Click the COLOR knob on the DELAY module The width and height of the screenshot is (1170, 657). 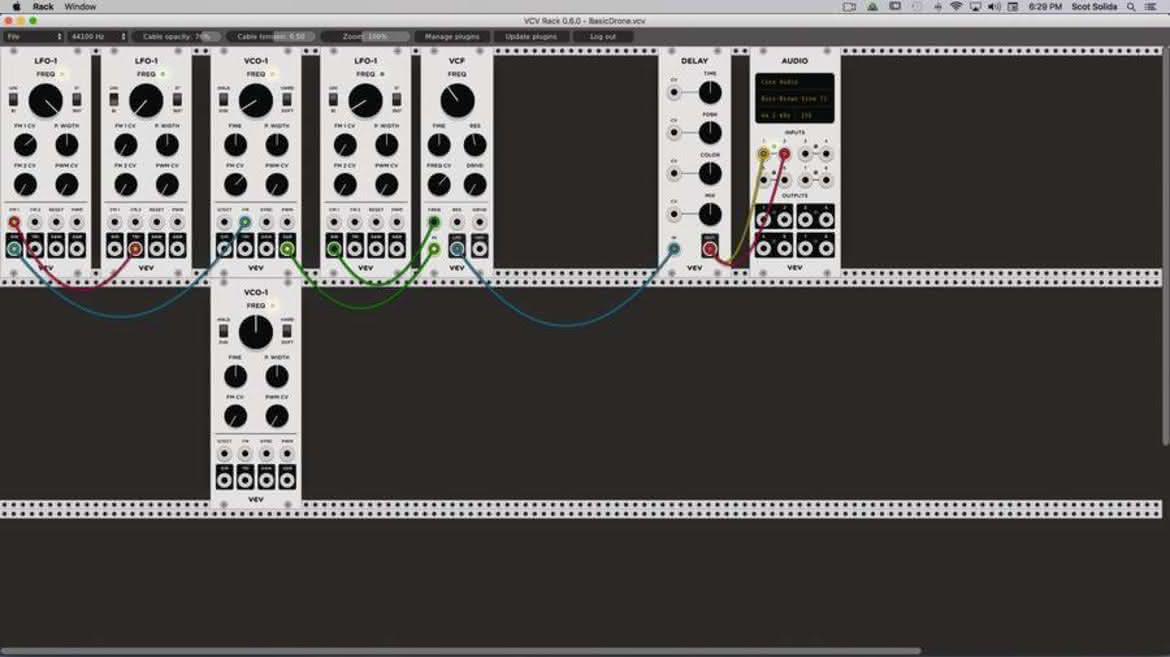[x=710, y=173]
